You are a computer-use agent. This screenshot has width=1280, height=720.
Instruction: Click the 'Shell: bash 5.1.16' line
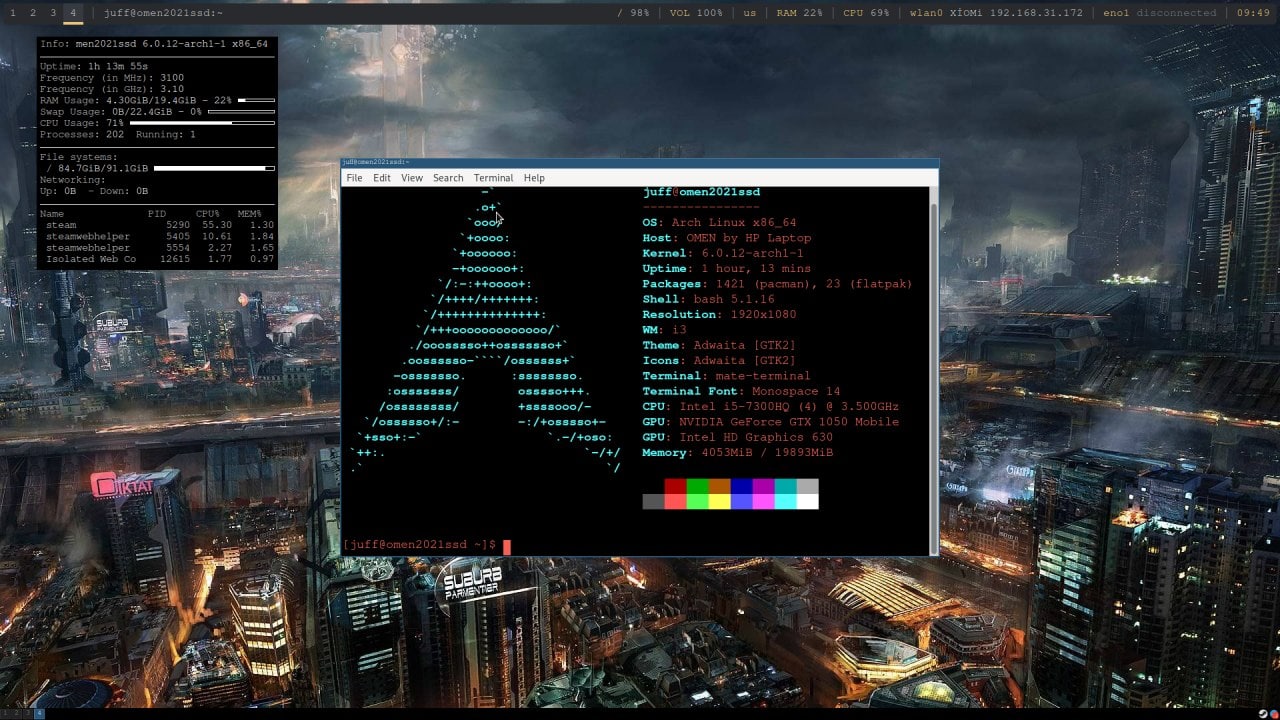pos(709,300)
